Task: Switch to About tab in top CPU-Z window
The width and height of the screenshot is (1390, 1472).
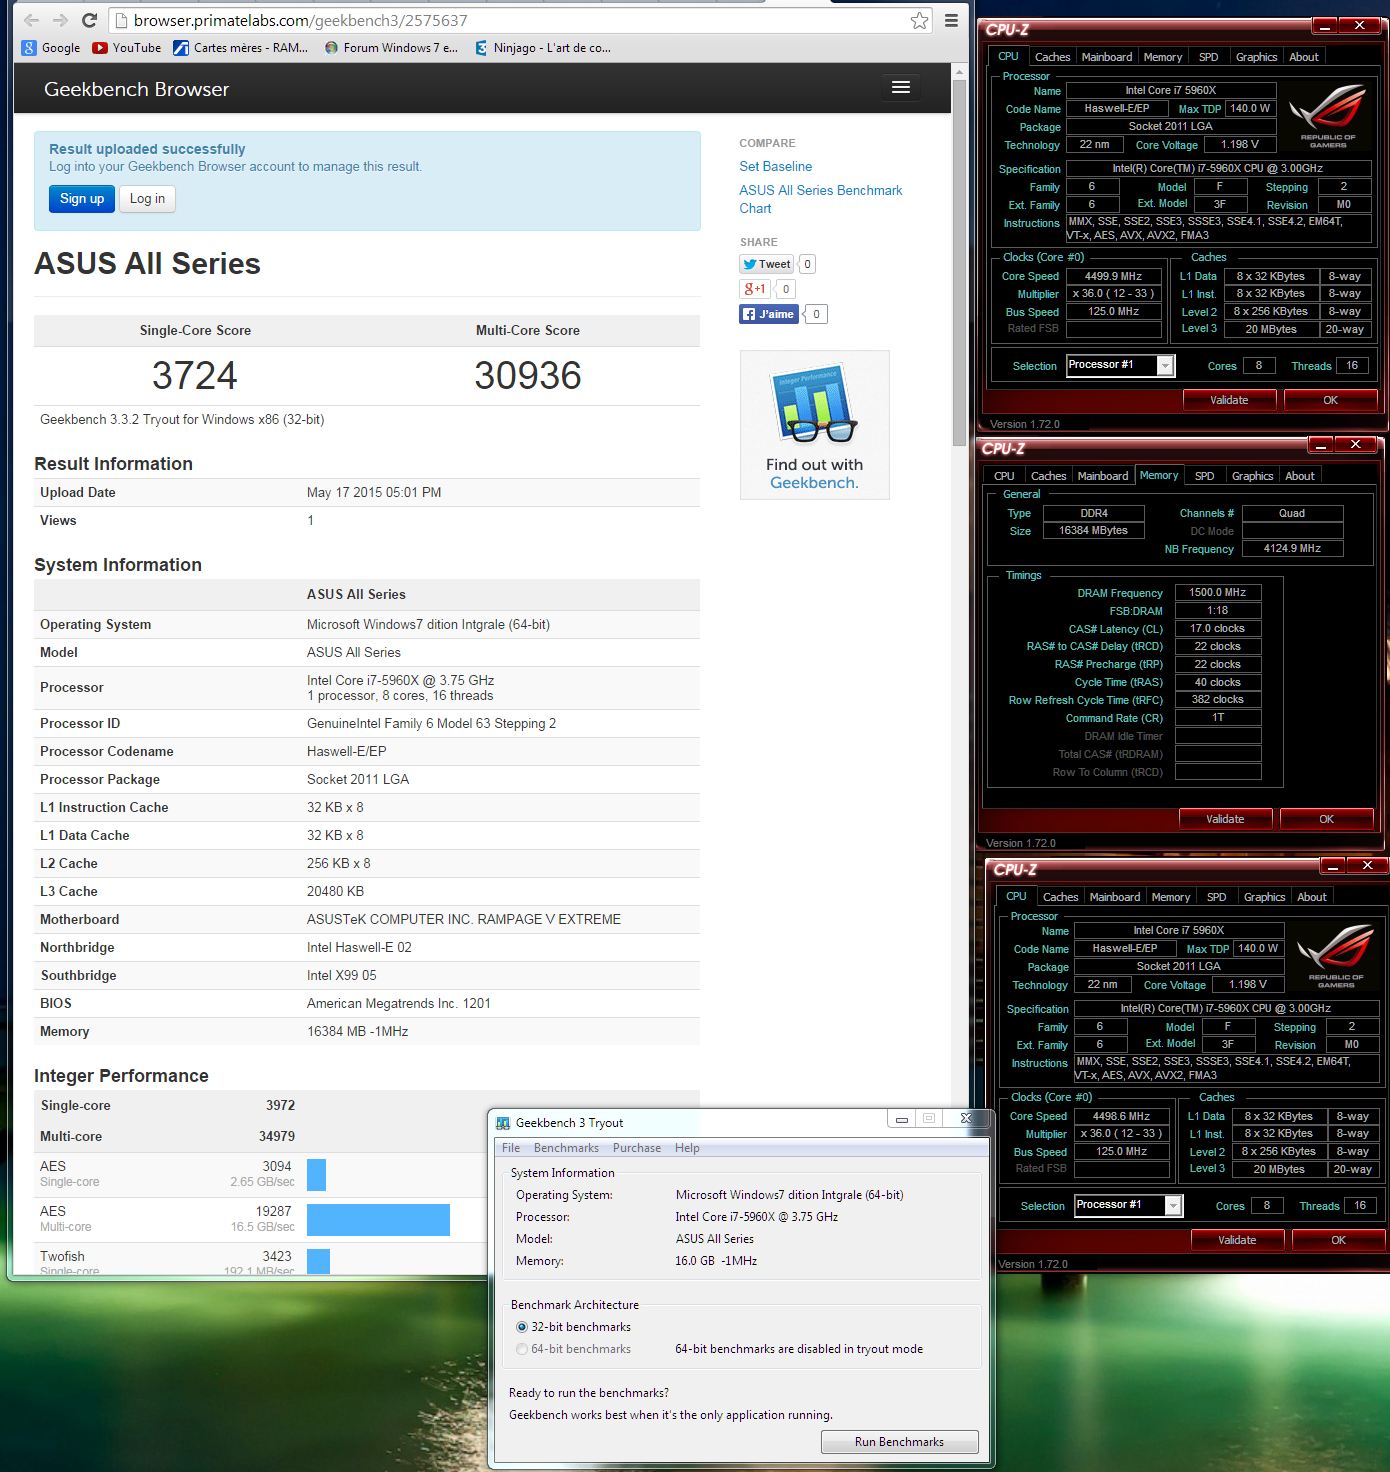Action: coord(1304,57)
